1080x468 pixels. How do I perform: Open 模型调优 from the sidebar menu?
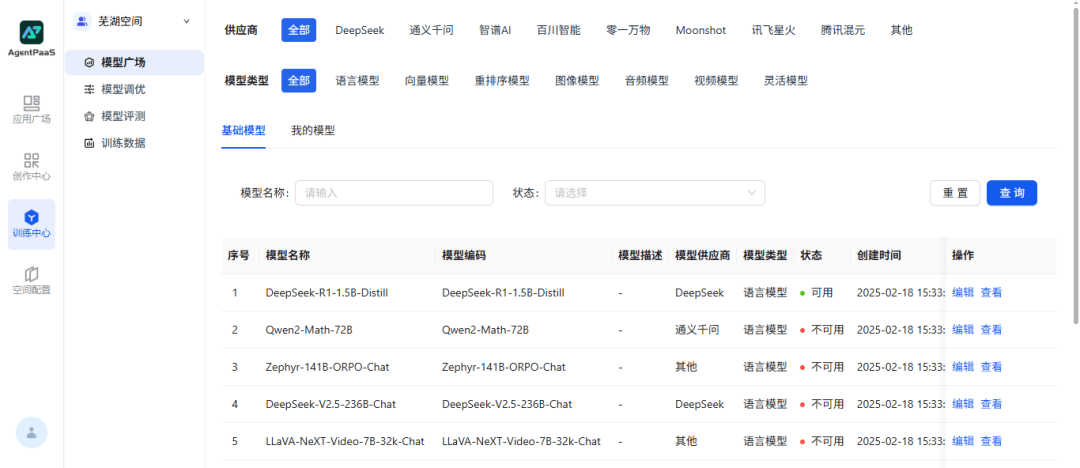(122, 89)
